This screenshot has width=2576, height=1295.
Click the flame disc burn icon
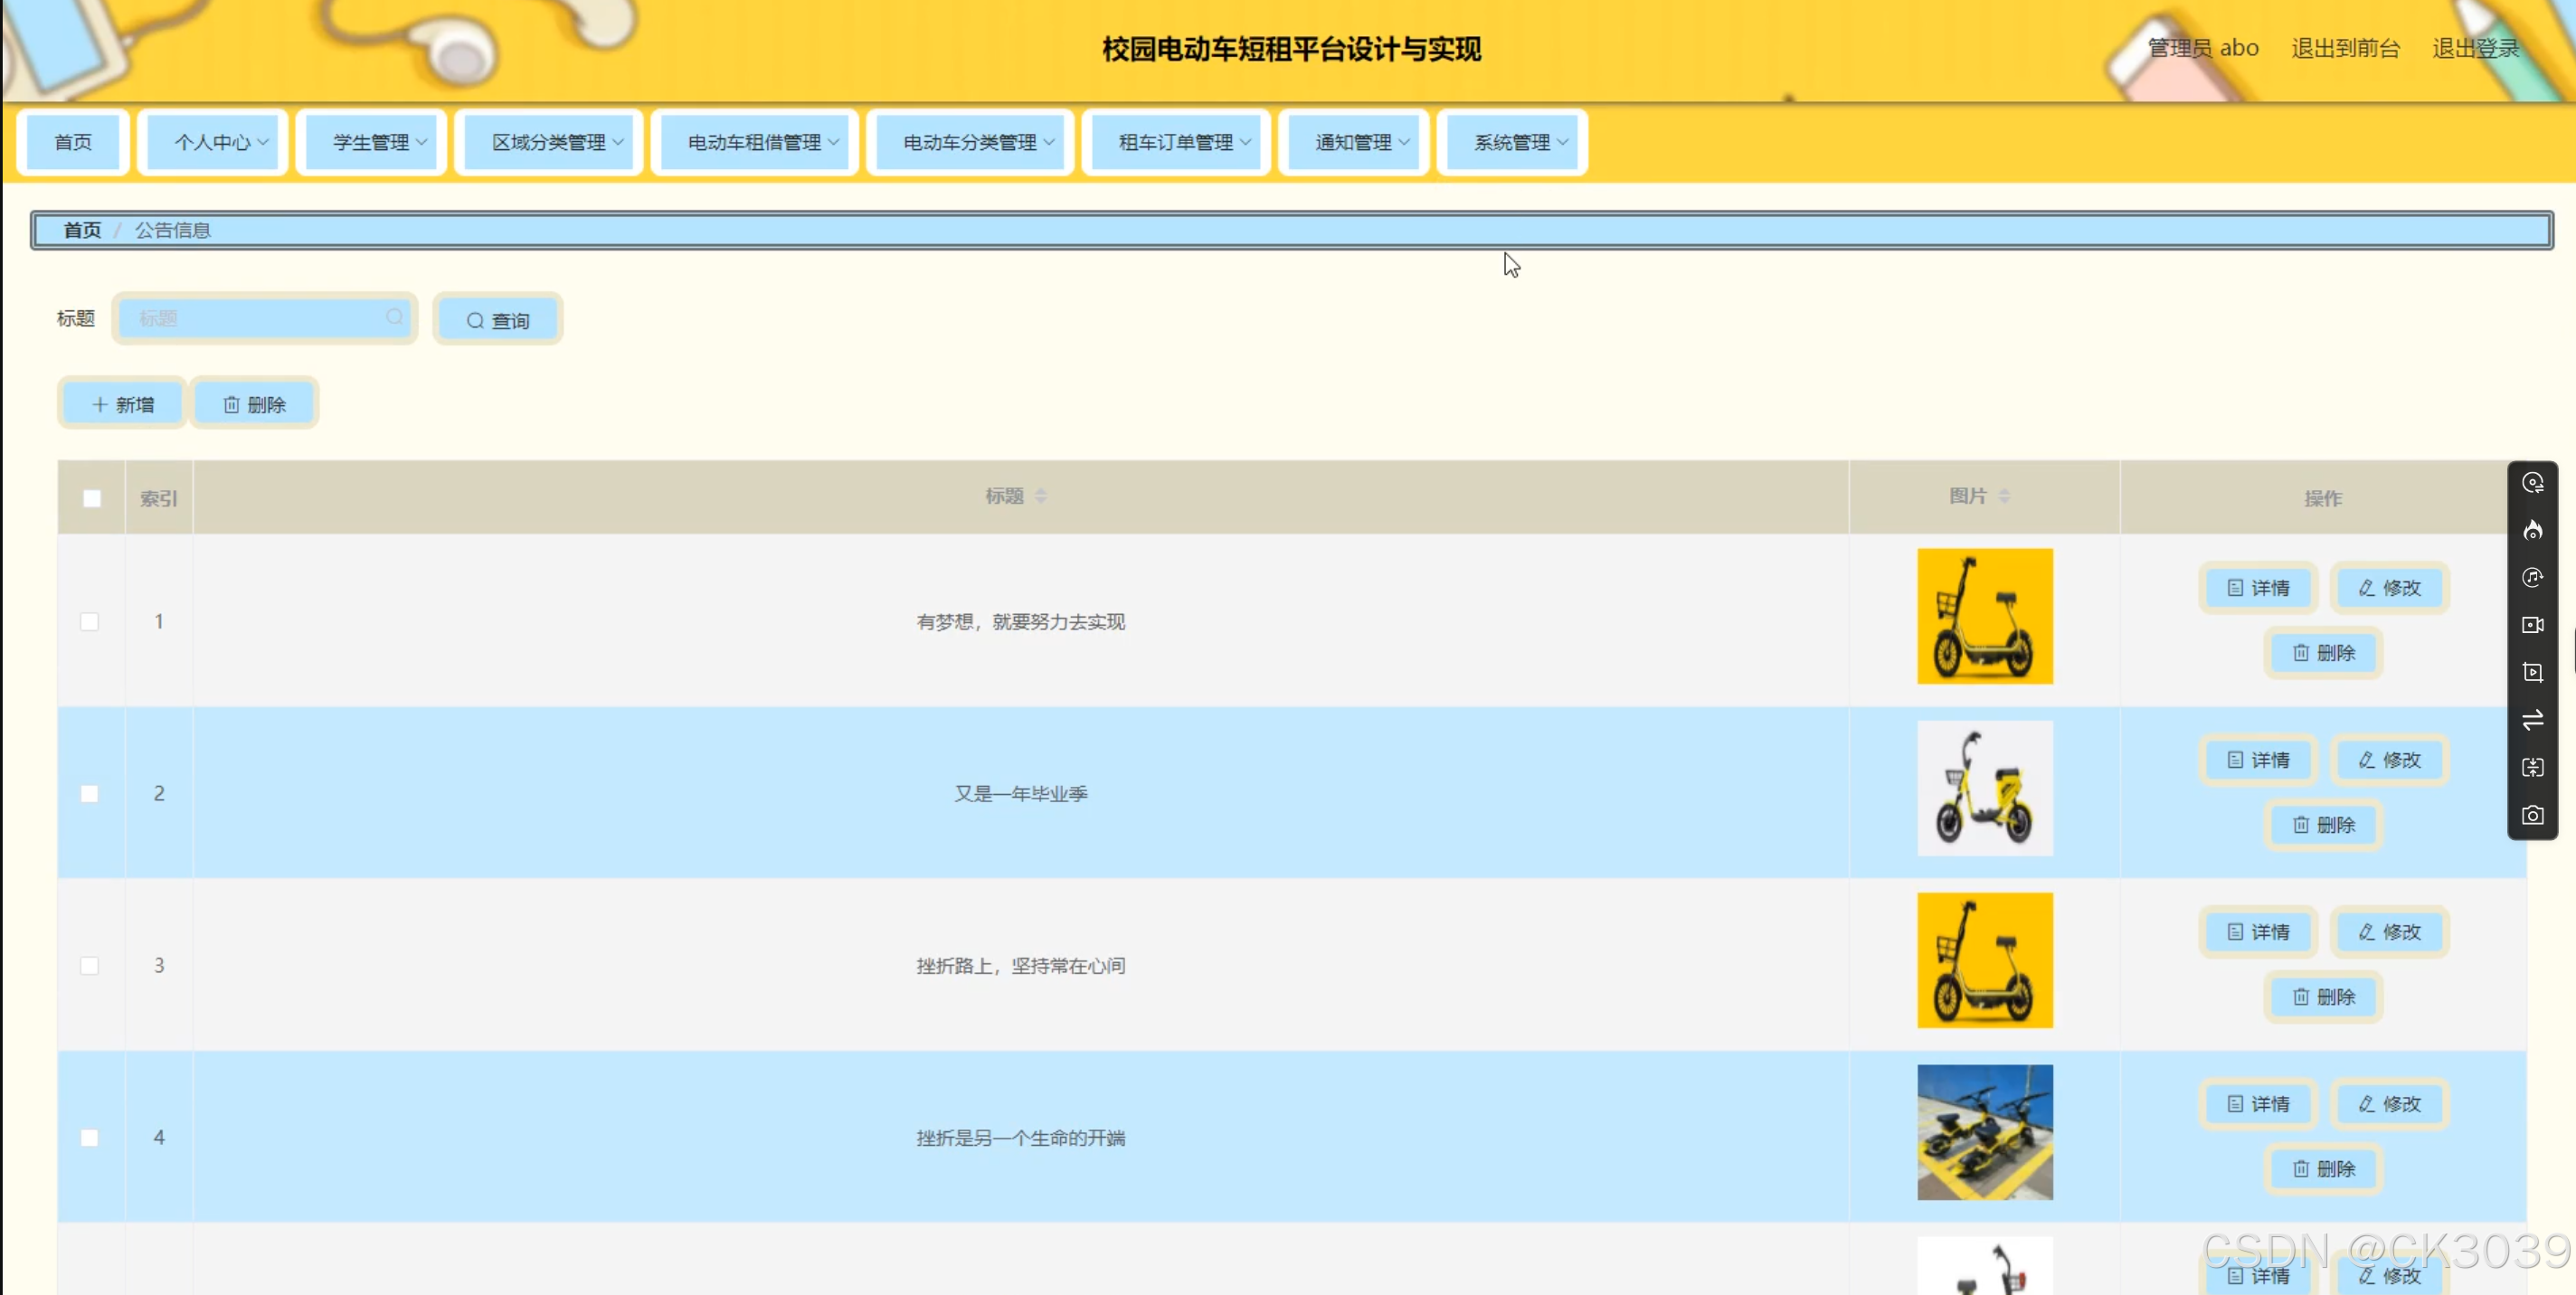point(2532,530)
